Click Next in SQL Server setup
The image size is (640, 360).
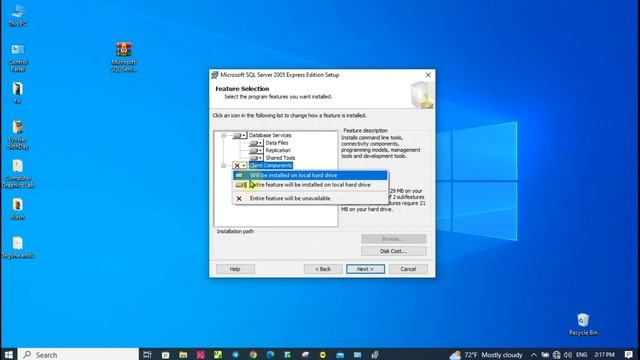point(365,269)
